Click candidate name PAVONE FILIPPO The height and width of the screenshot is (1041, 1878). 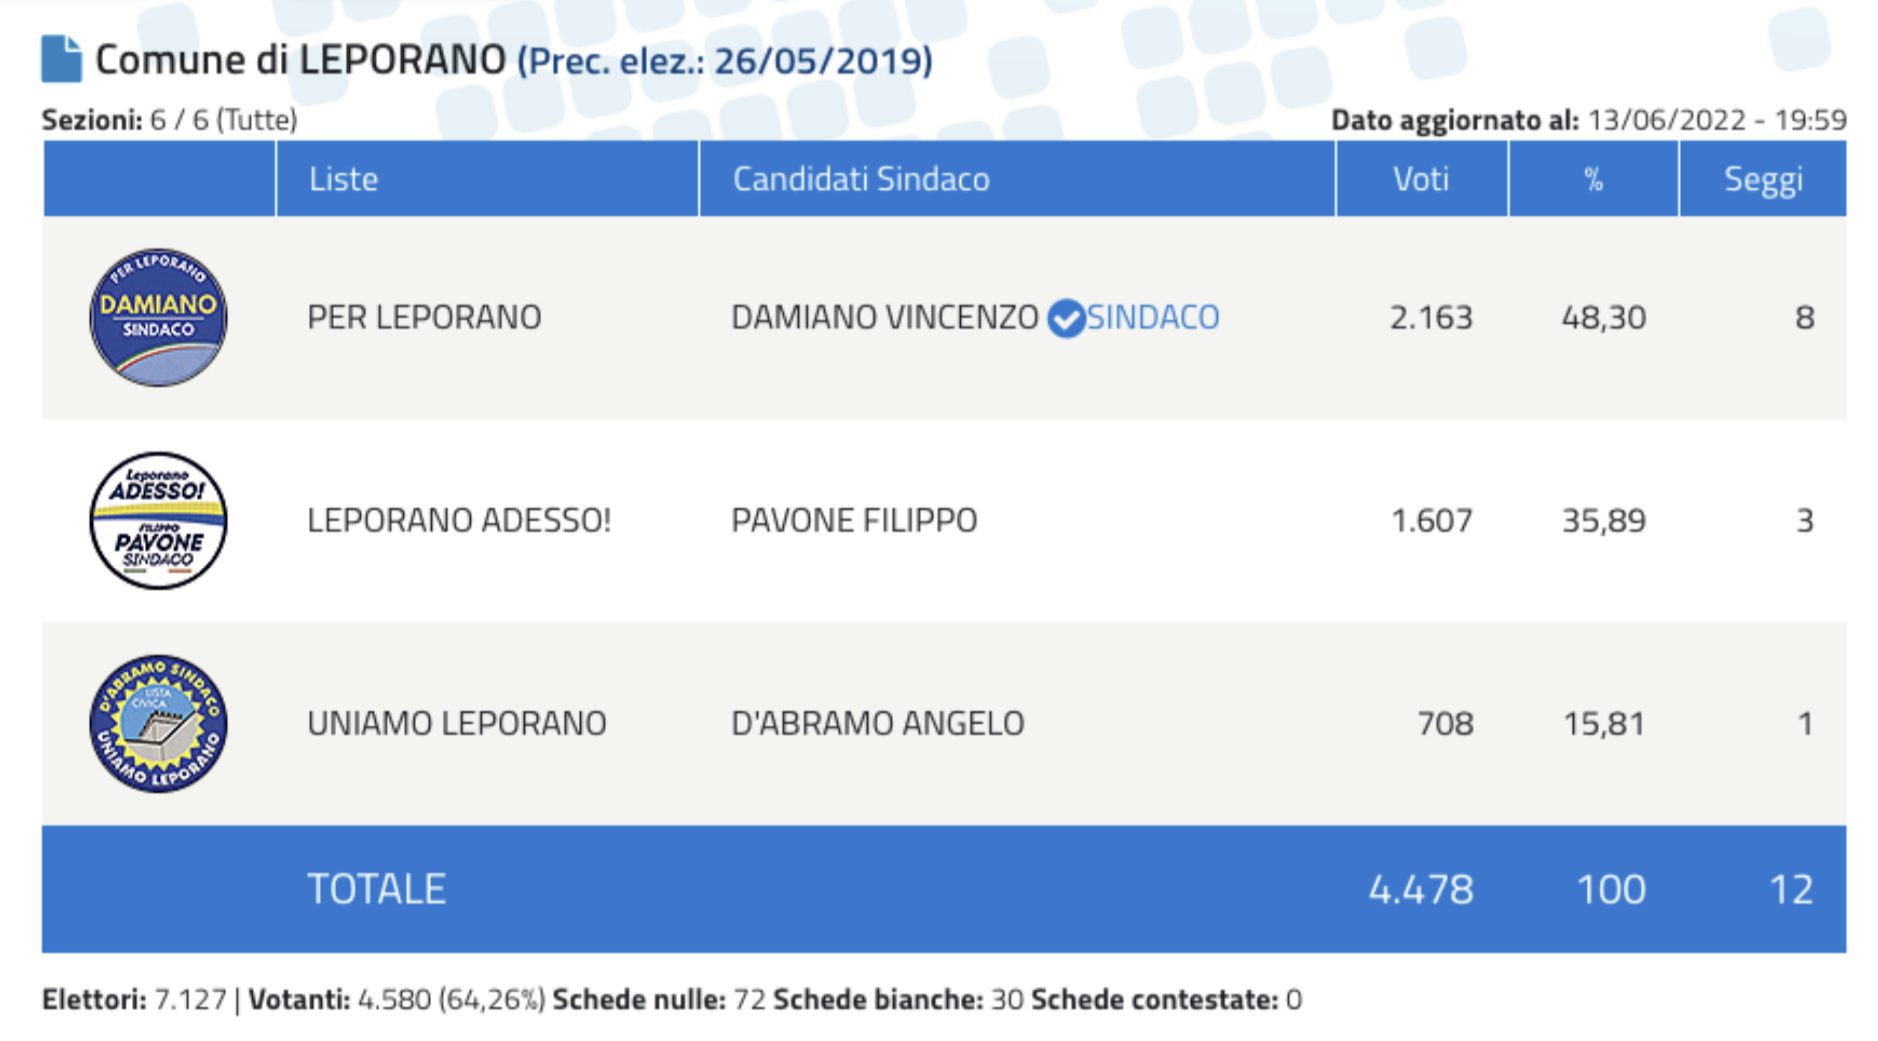[x=854, y=520]
